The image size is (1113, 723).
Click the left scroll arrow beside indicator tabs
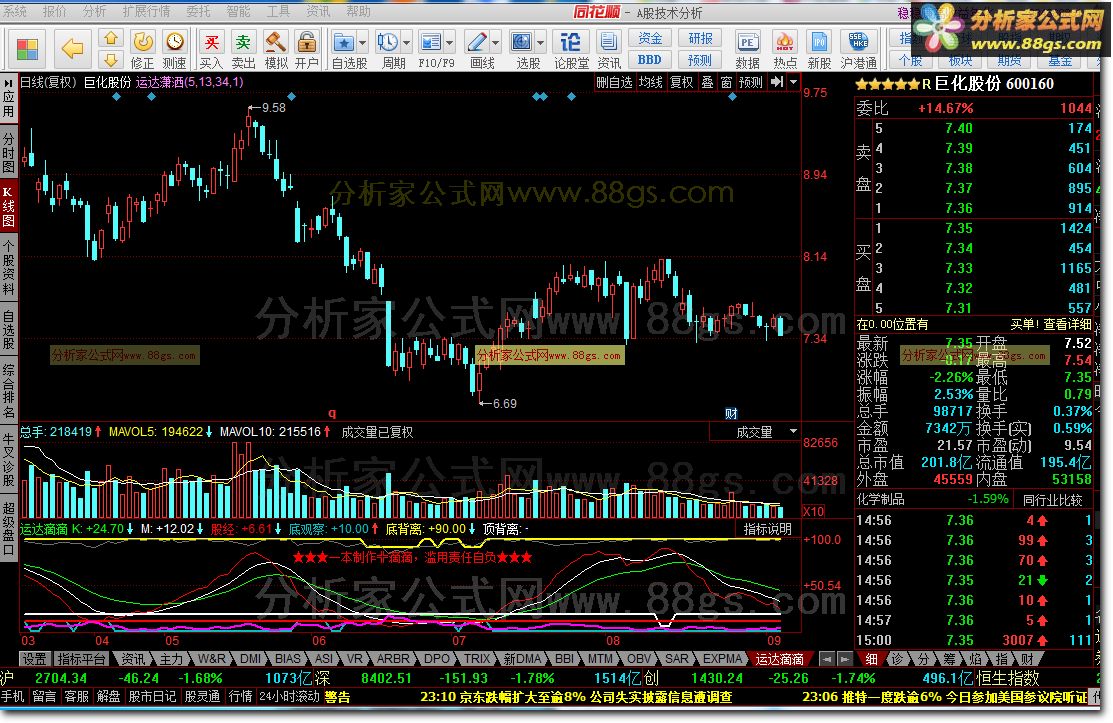tap(826, 659)
